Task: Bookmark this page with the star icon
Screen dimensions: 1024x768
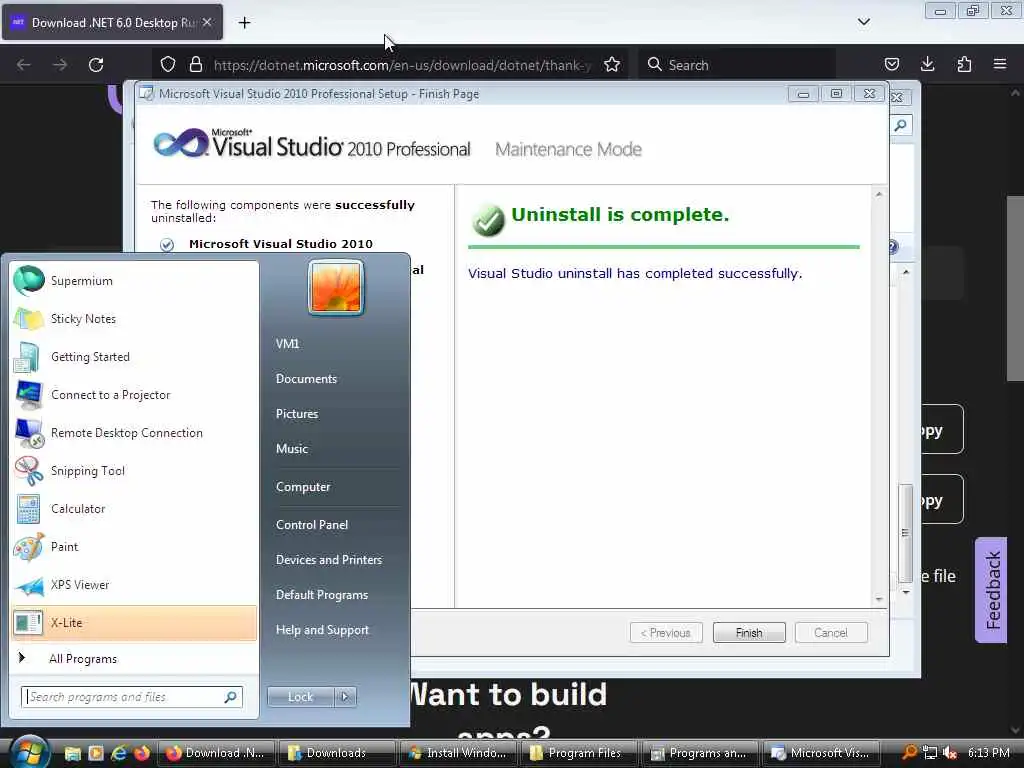Action: pos(612,65)
